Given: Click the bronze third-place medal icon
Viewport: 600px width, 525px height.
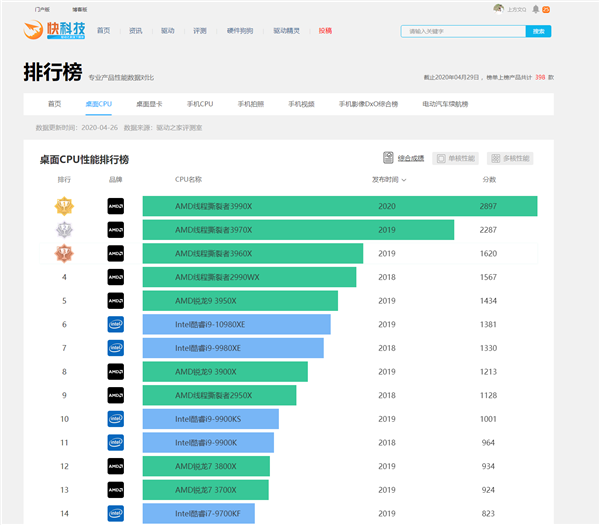Looking at the screenshot, I should pos(64,254).
